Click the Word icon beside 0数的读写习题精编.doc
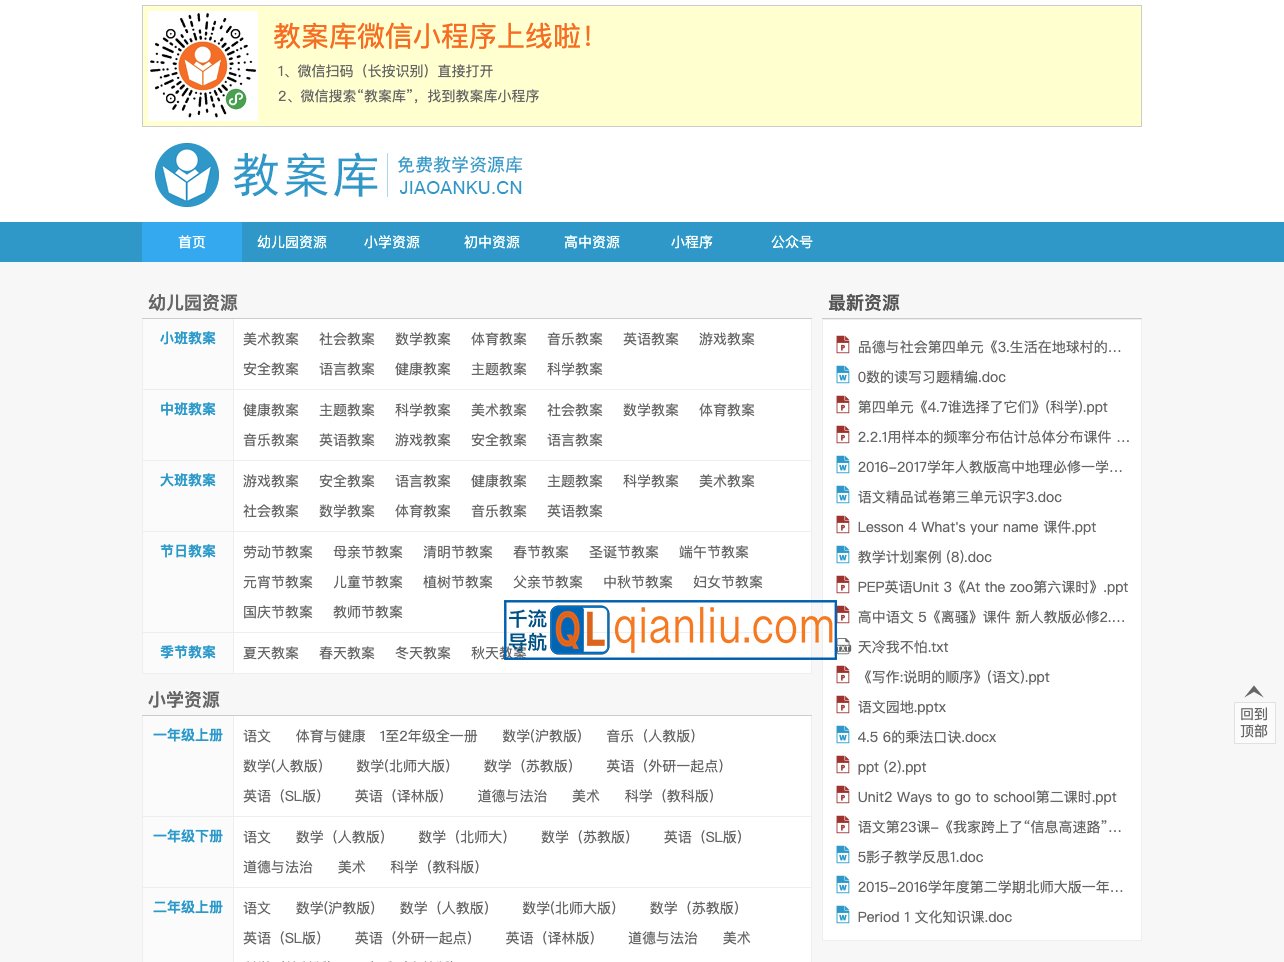Image resolution: width=1284 pixels, height=962 pixels. point(842,375)
